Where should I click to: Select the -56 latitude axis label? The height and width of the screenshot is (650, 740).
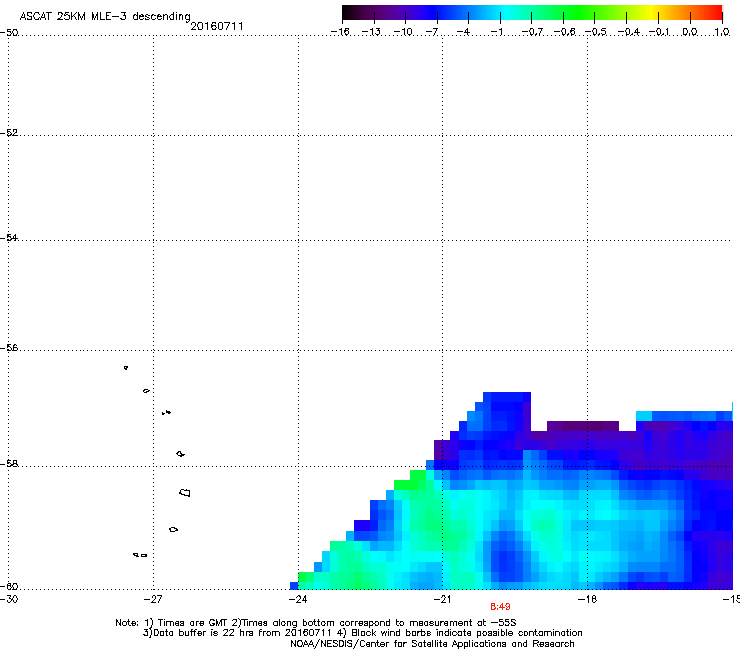click(x=9, y=347)
